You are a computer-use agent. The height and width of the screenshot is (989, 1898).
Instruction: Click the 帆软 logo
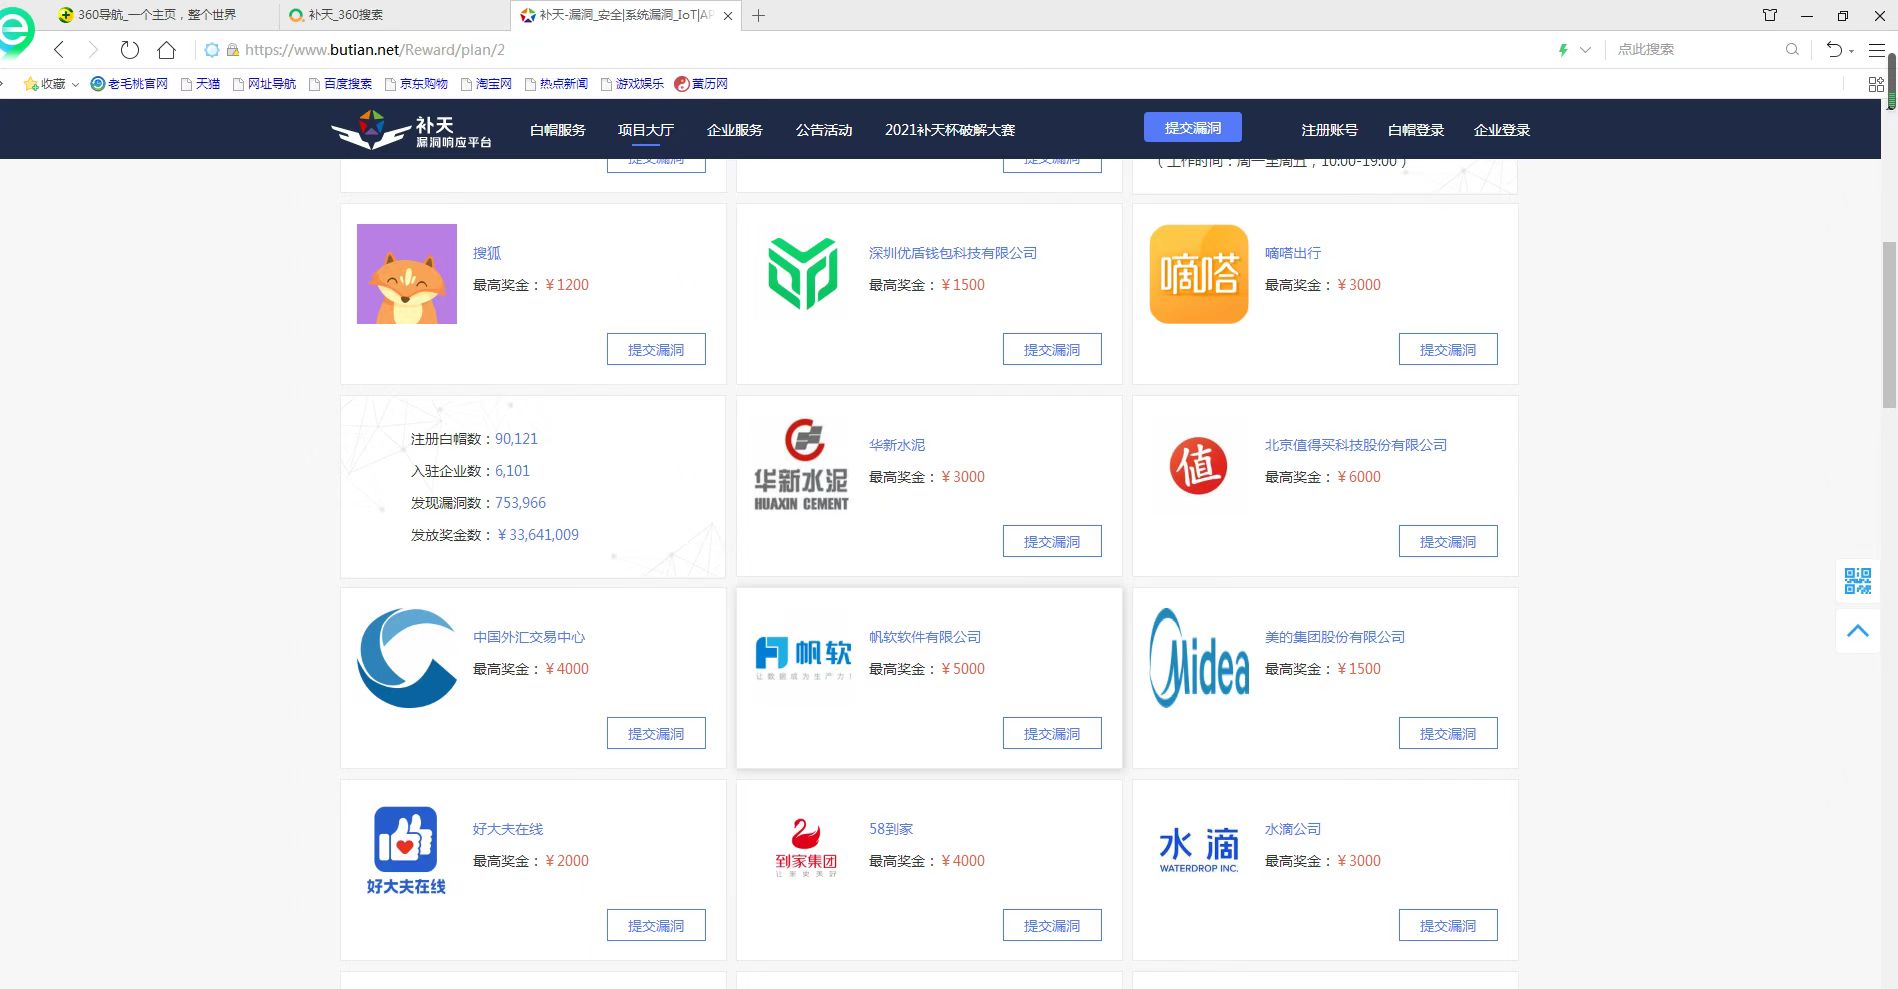click(803, 657)
